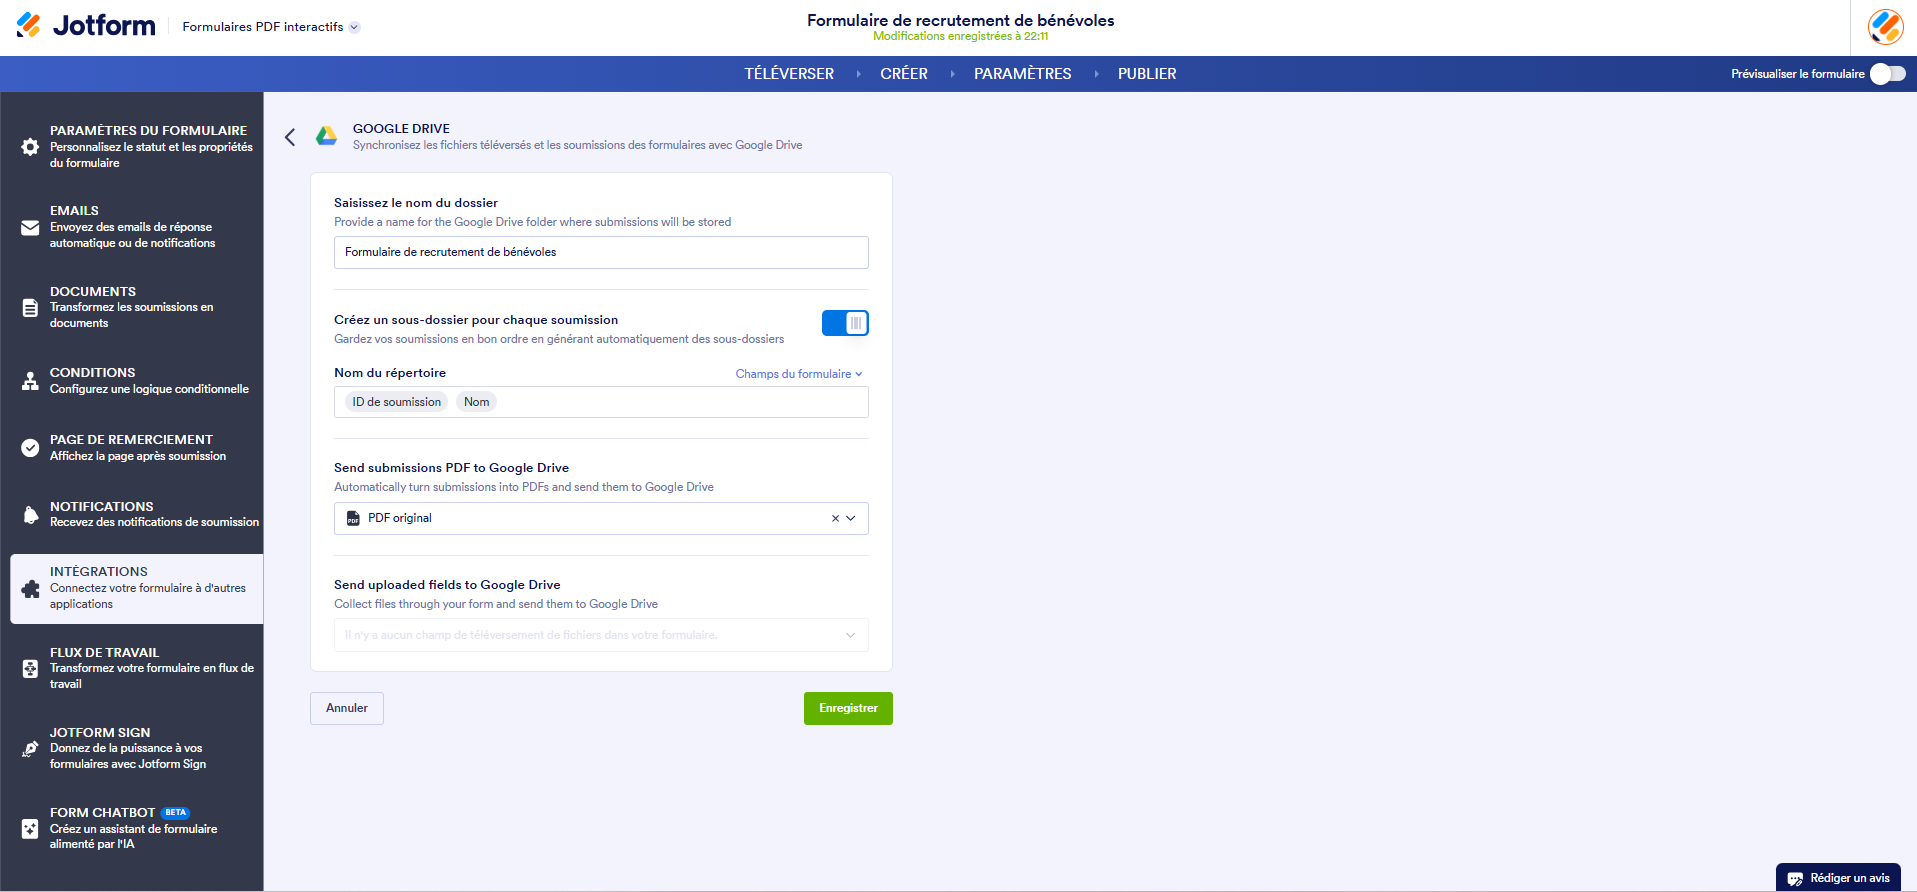
Task: Expand the Champs du formulaire dropdown
Action: [798, 374]
